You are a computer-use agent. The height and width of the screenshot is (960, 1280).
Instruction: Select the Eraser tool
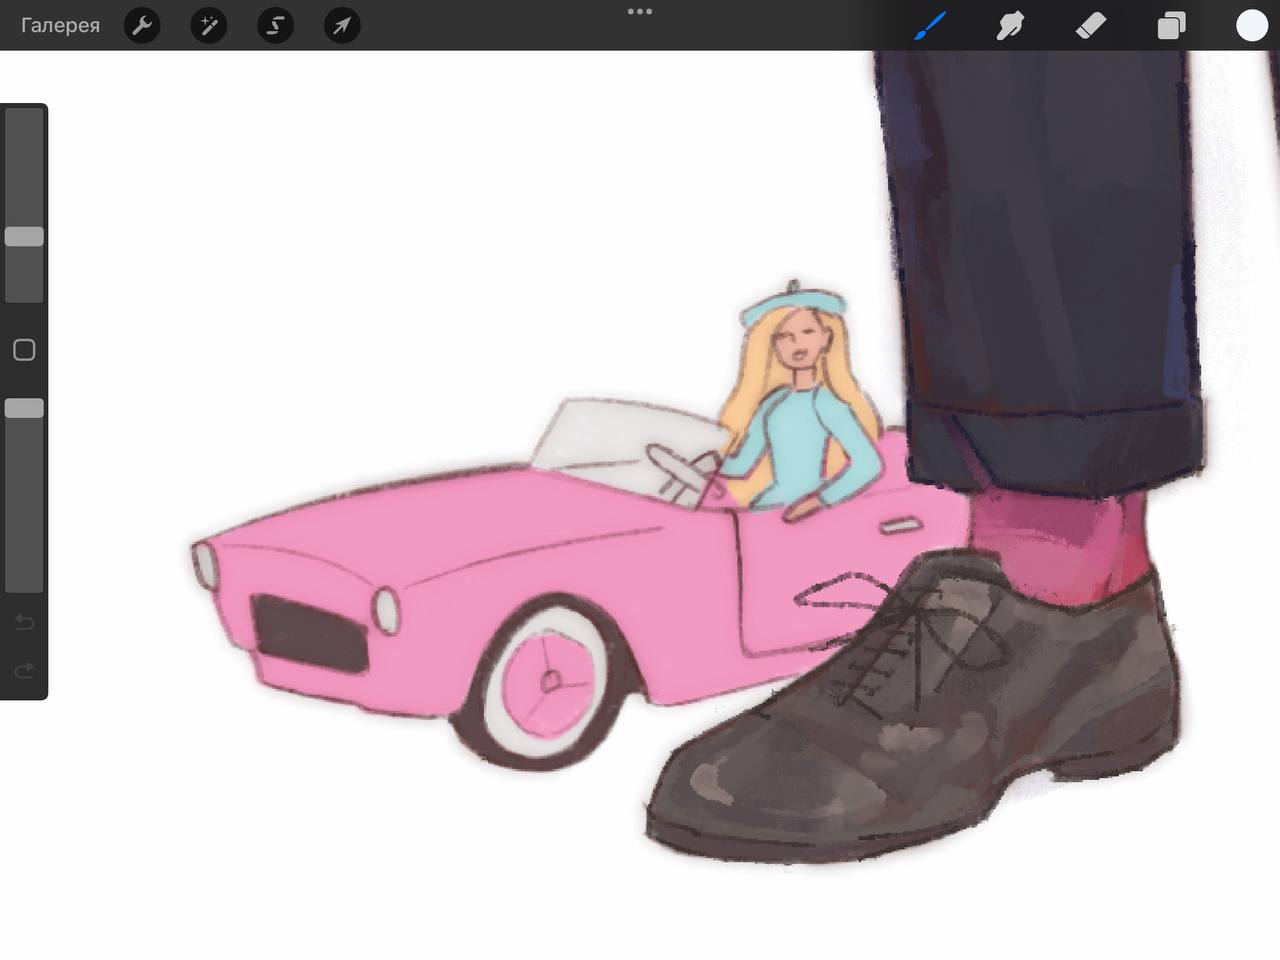pos(1091,25)
